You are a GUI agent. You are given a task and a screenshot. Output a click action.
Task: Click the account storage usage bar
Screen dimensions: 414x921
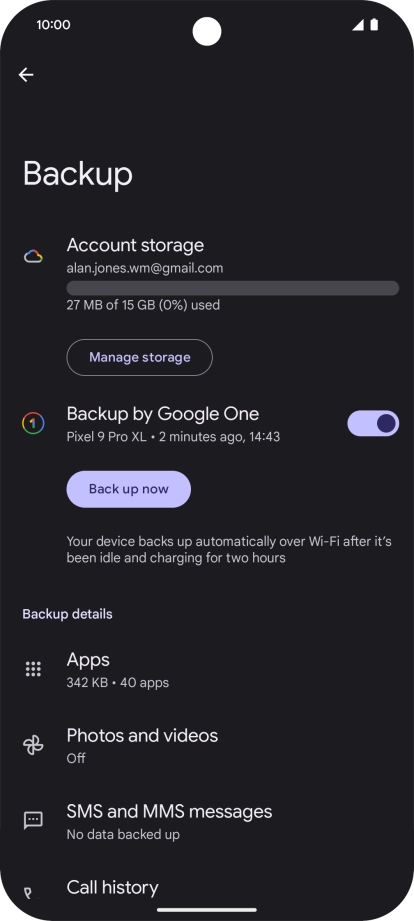pyautogui.click(x=233, y=288)
